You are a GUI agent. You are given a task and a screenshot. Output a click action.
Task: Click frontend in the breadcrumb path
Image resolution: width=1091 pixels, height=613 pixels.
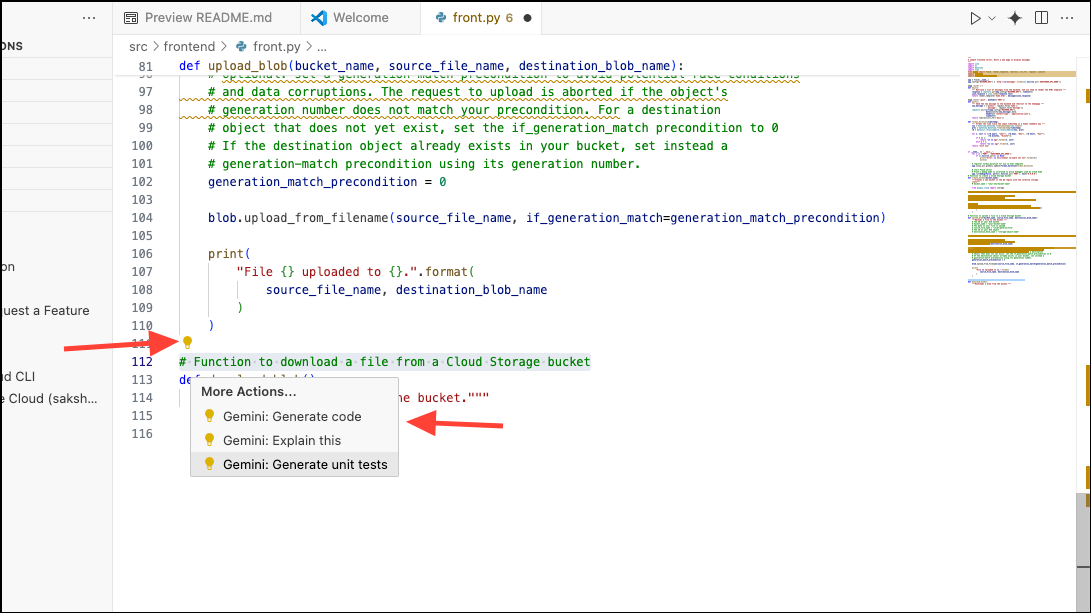pyautogui.click(x=189, y=47)
